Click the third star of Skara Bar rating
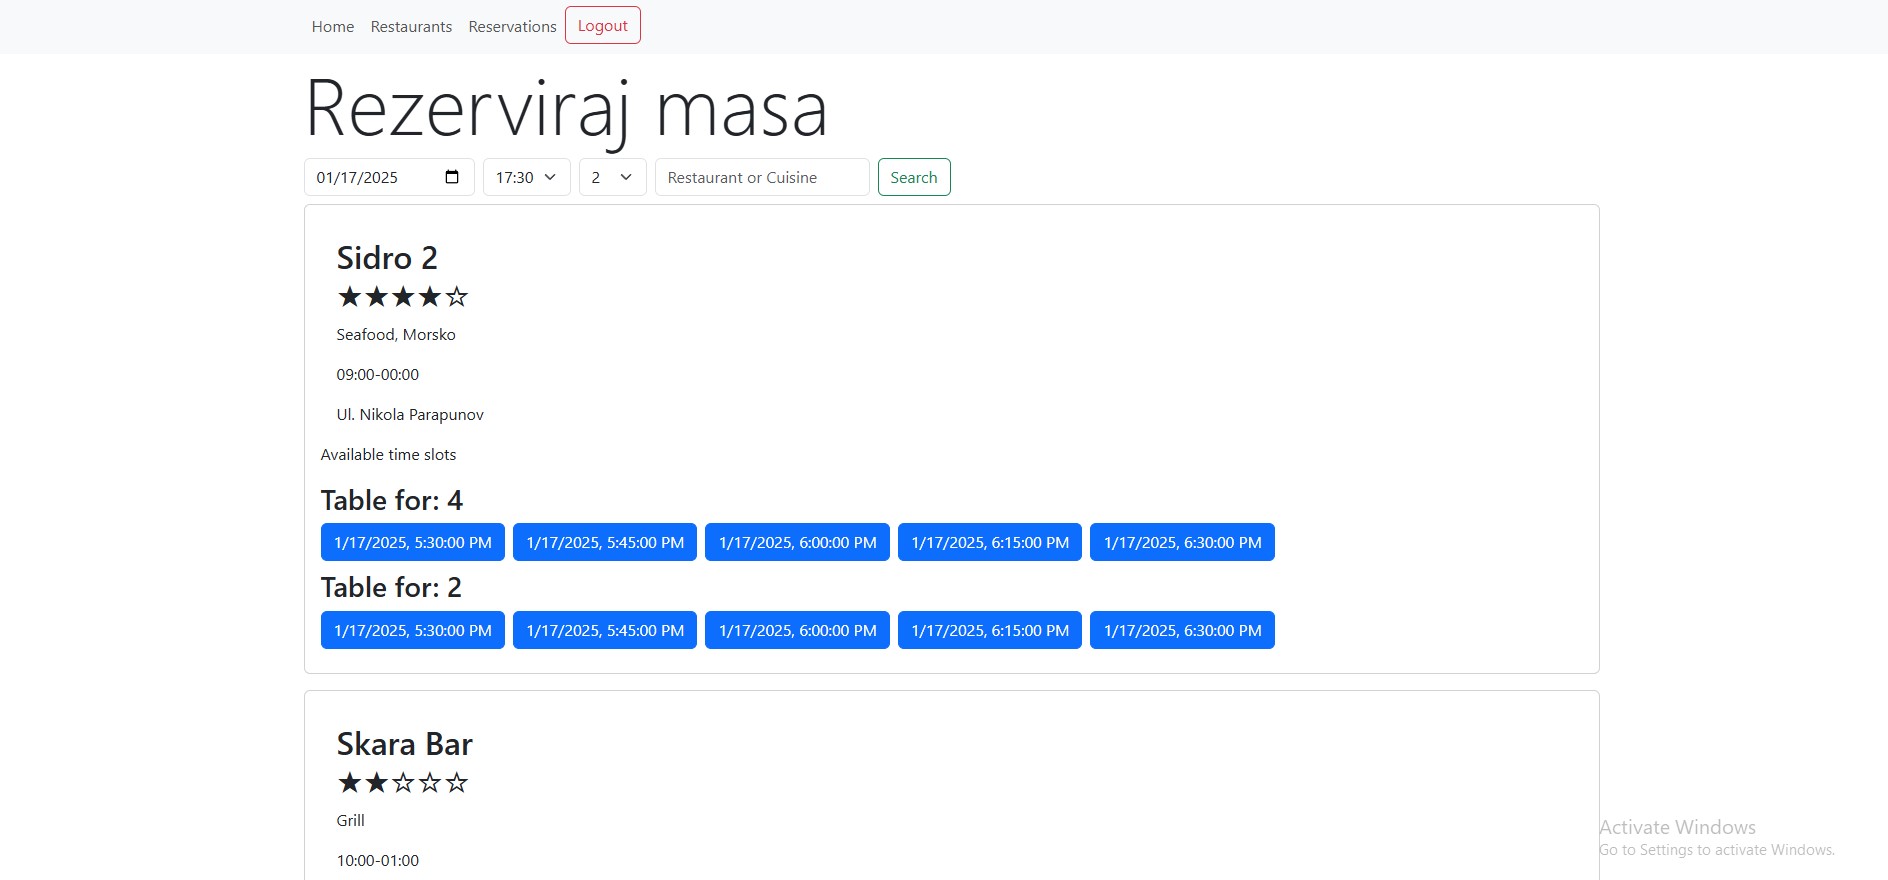The image size is (1888, 880). coord(403,783)
